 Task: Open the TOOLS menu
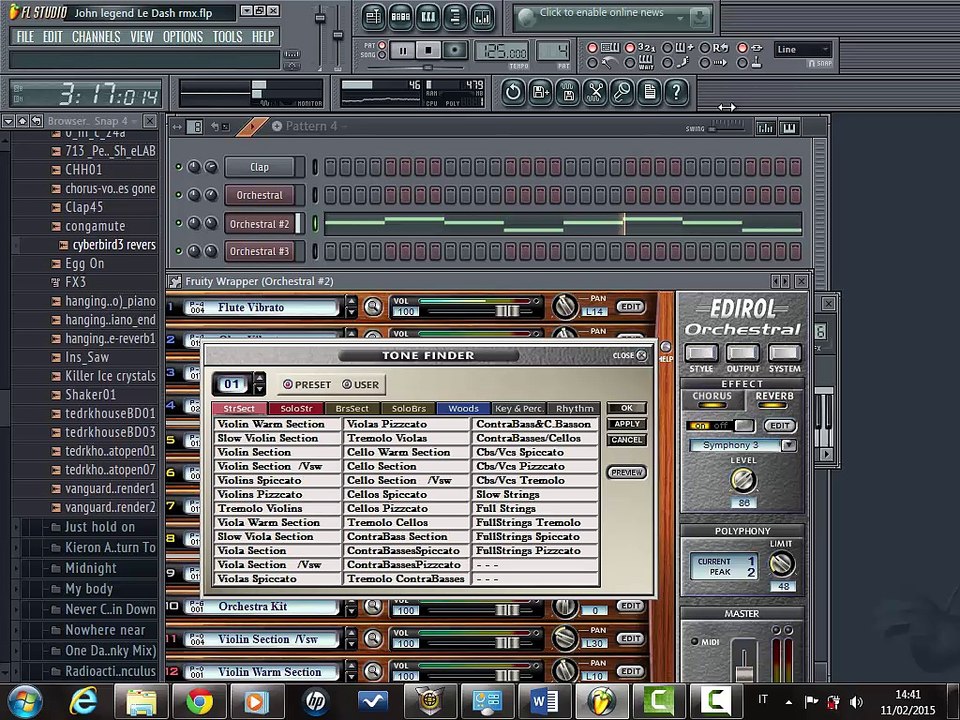pyautogui.click(x=227, y=37)
